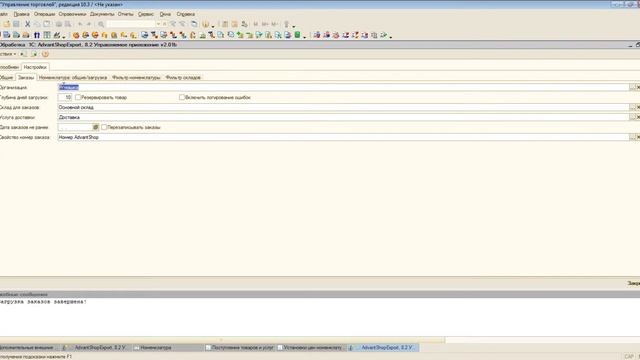Click the blue up-down arrows icon in second toolbar
Viewport: 640px width, 360px height.
37,35
